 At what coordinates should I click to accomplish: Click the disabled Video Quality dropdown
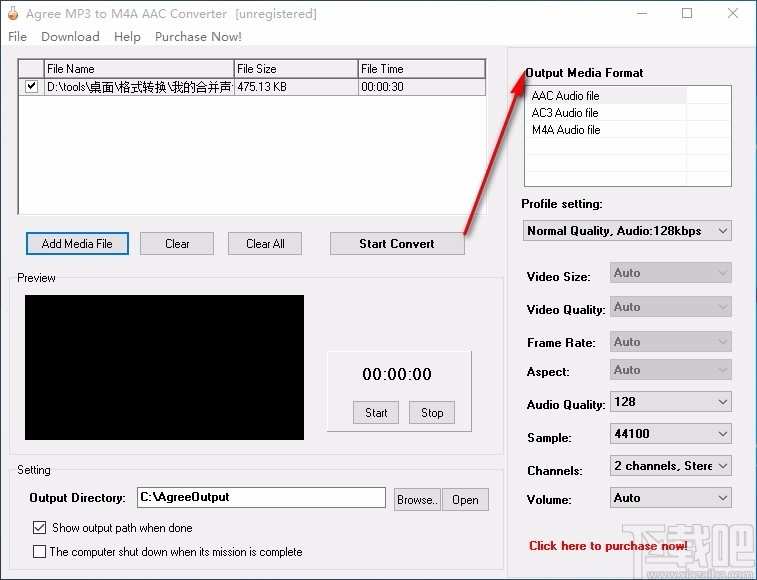[671, 307]
